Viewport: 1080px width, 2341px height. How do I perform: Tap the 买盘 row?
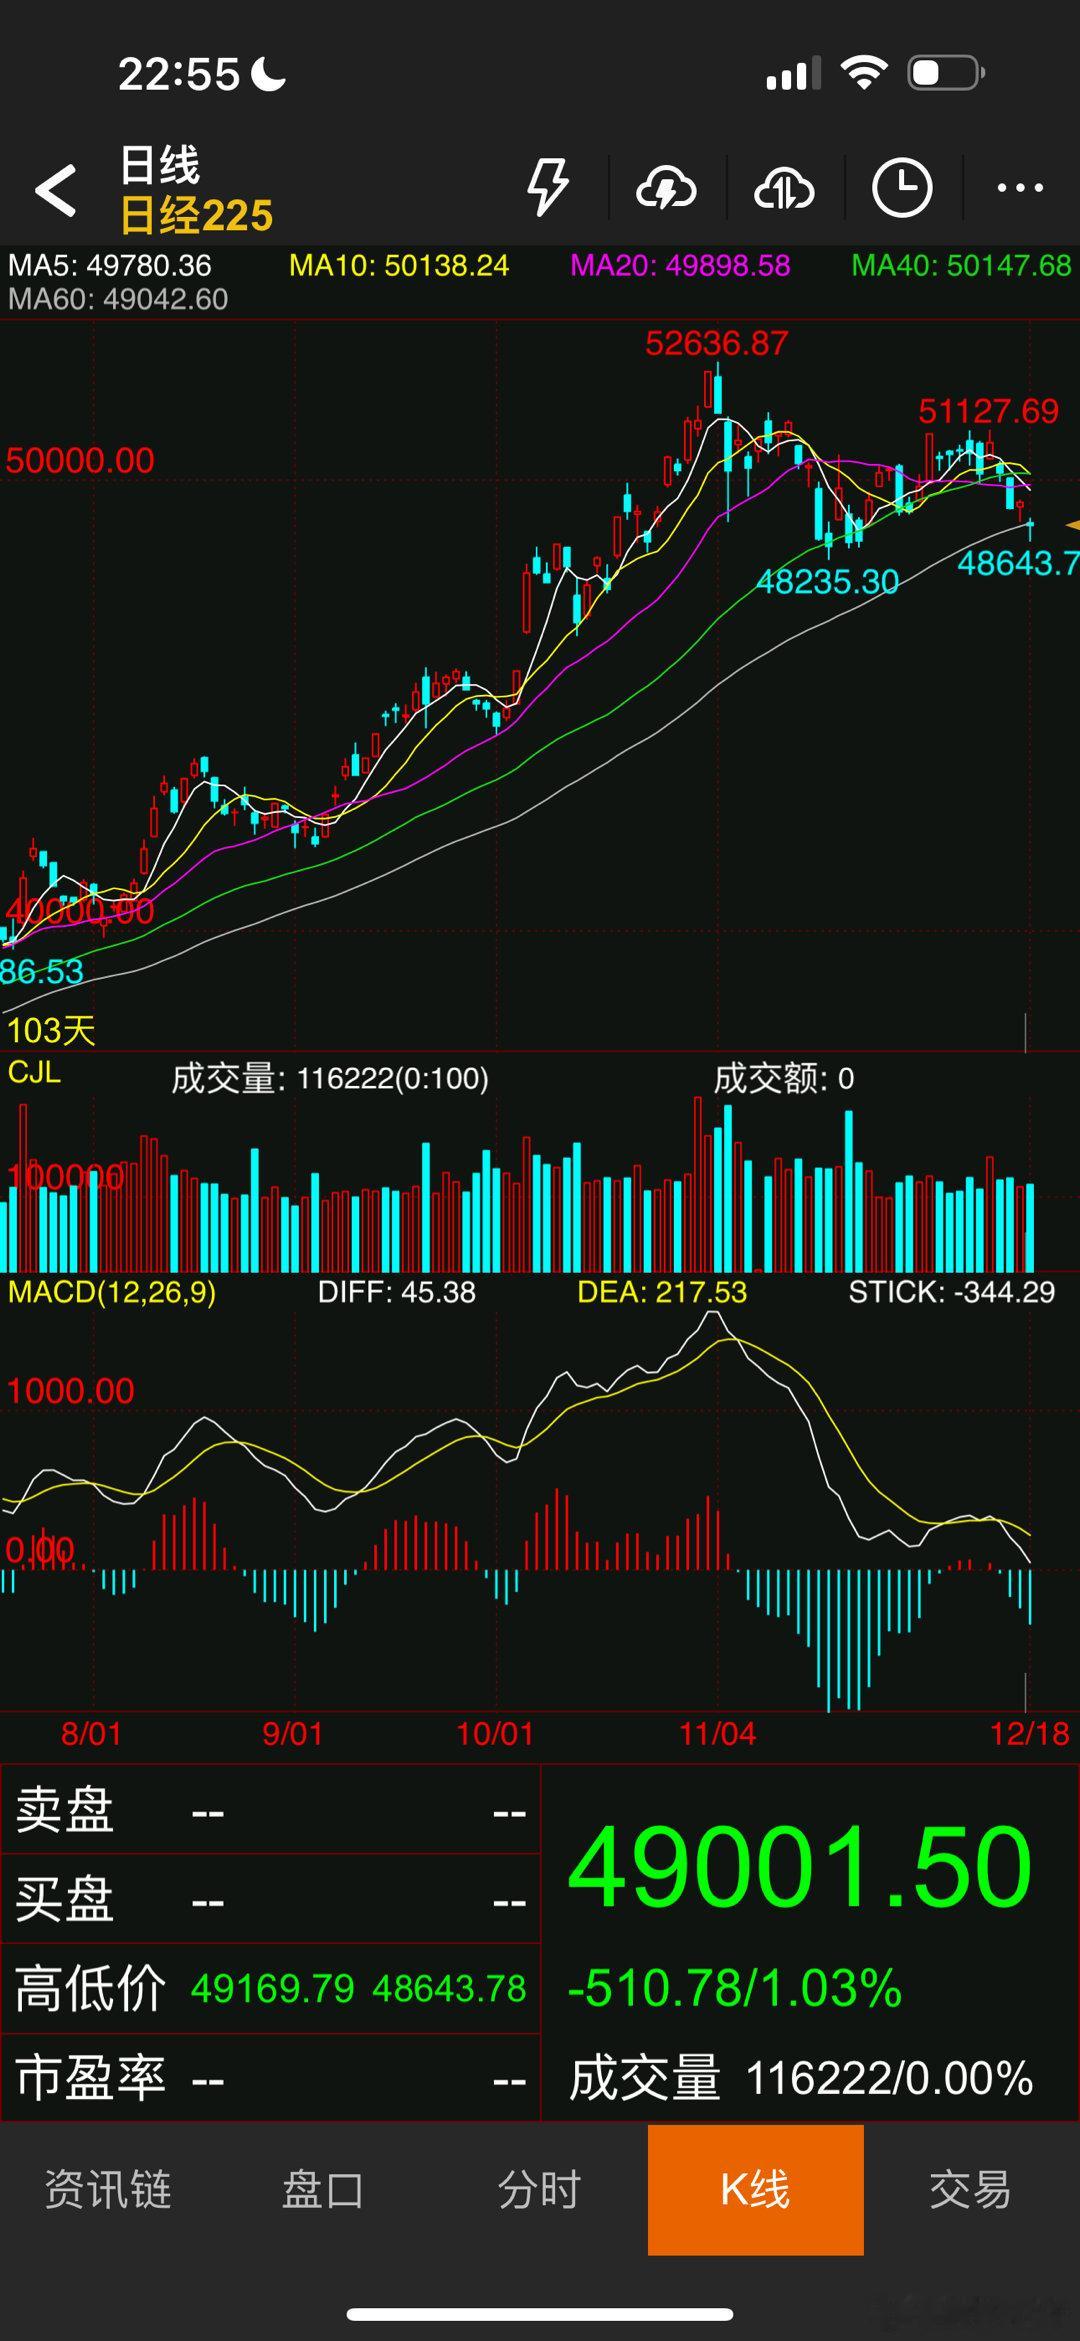click(270, 1899)
